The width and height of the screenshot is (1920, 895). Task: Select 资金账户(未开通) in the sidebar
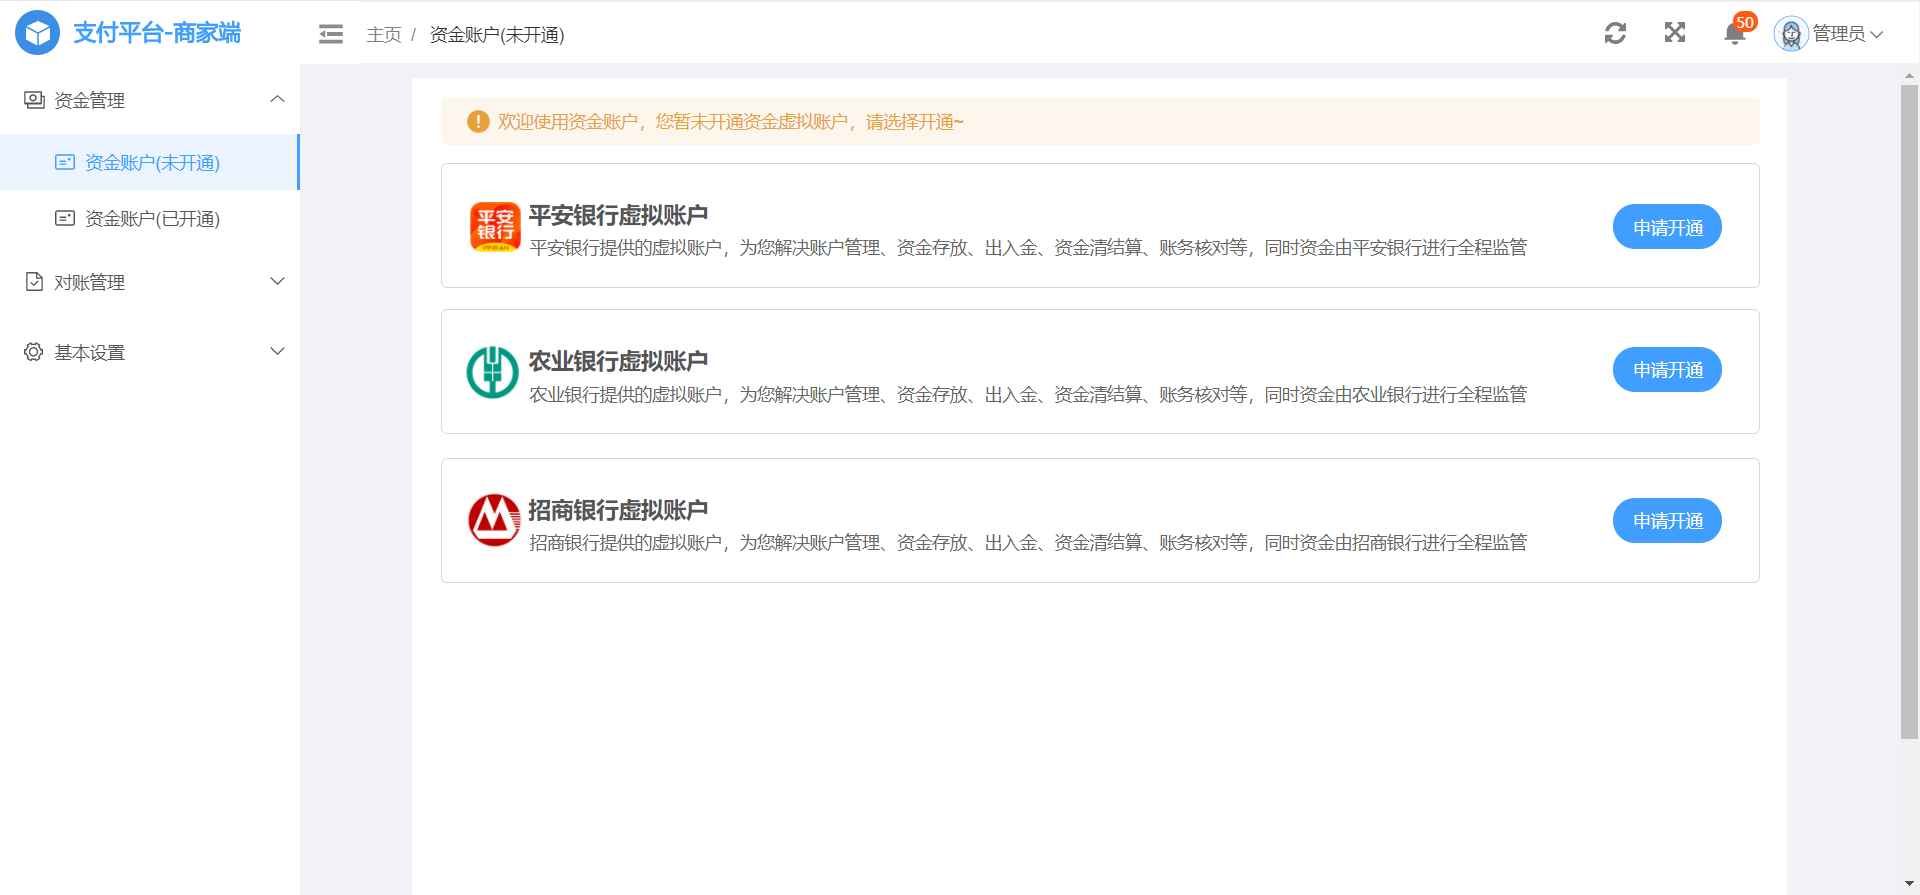[150, 162]
